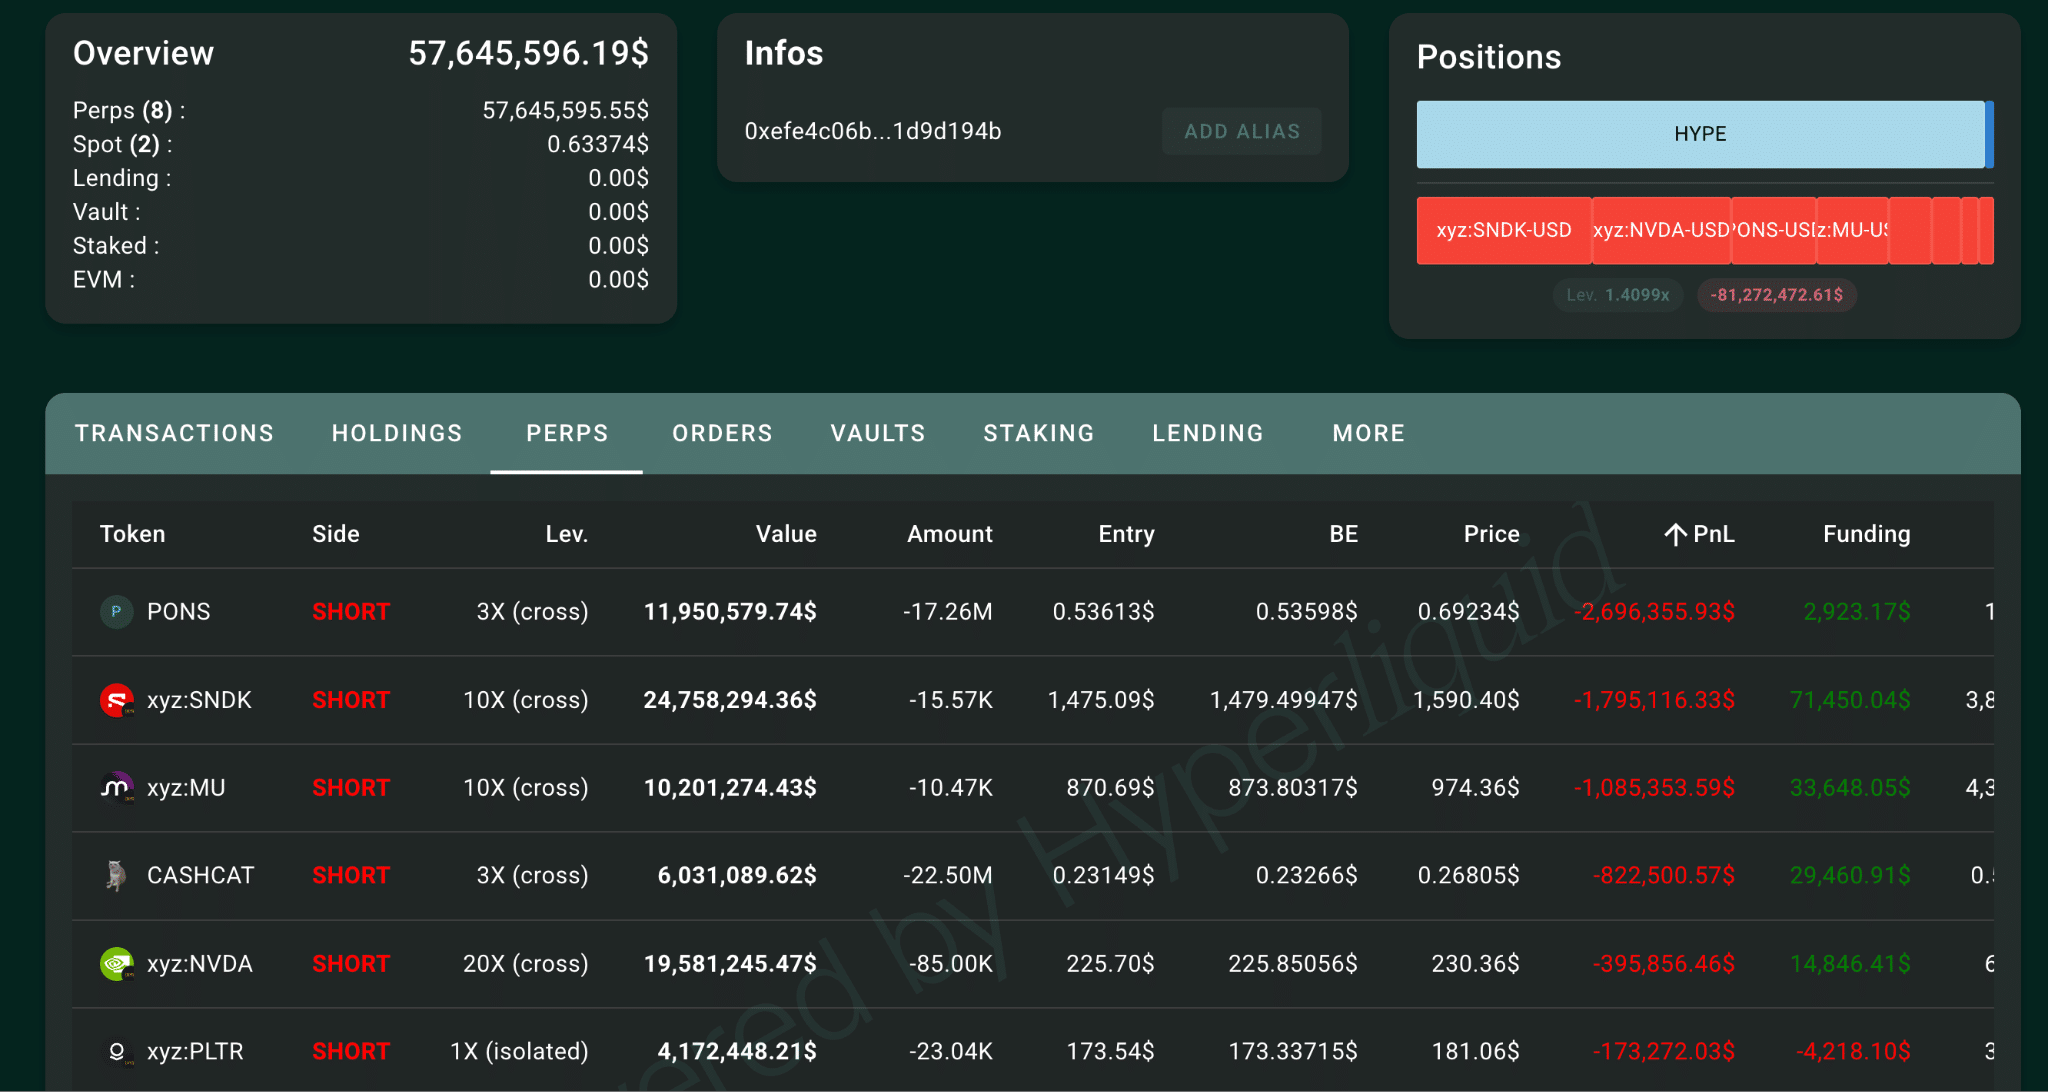
Task: Select the xyz:SNDK-USD red position segment
Action: 1503,231
